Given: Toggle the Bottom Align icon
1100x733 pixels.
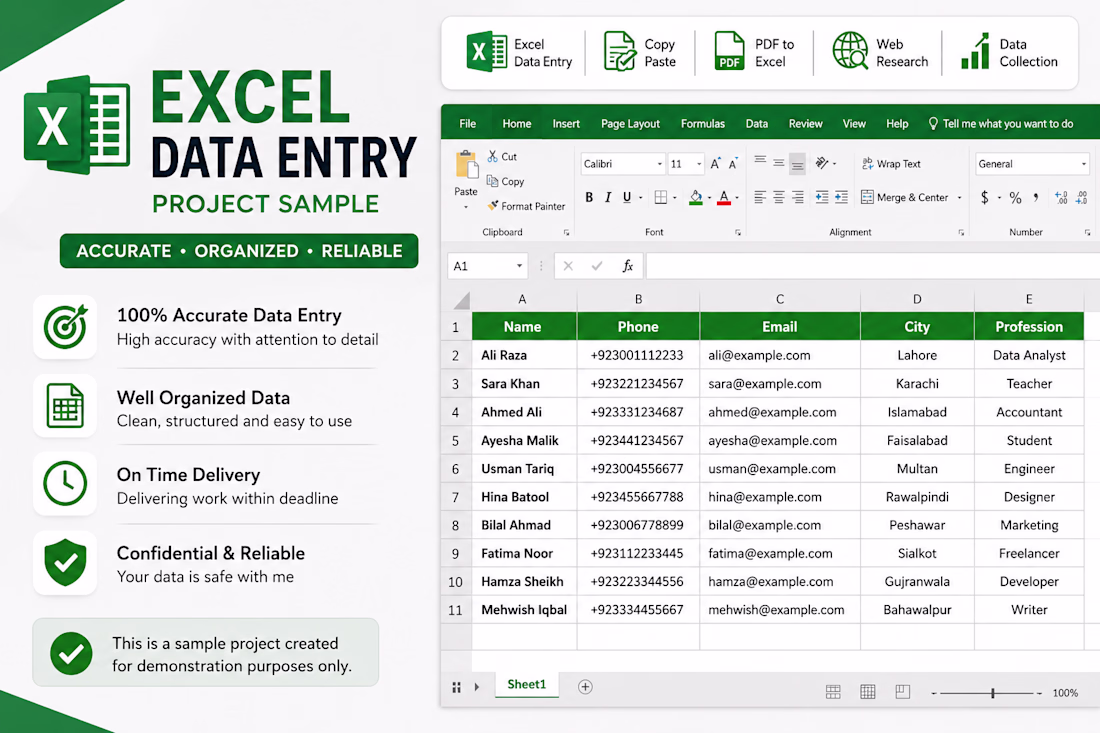Looking at the screenshot, I should coord(798,164).
